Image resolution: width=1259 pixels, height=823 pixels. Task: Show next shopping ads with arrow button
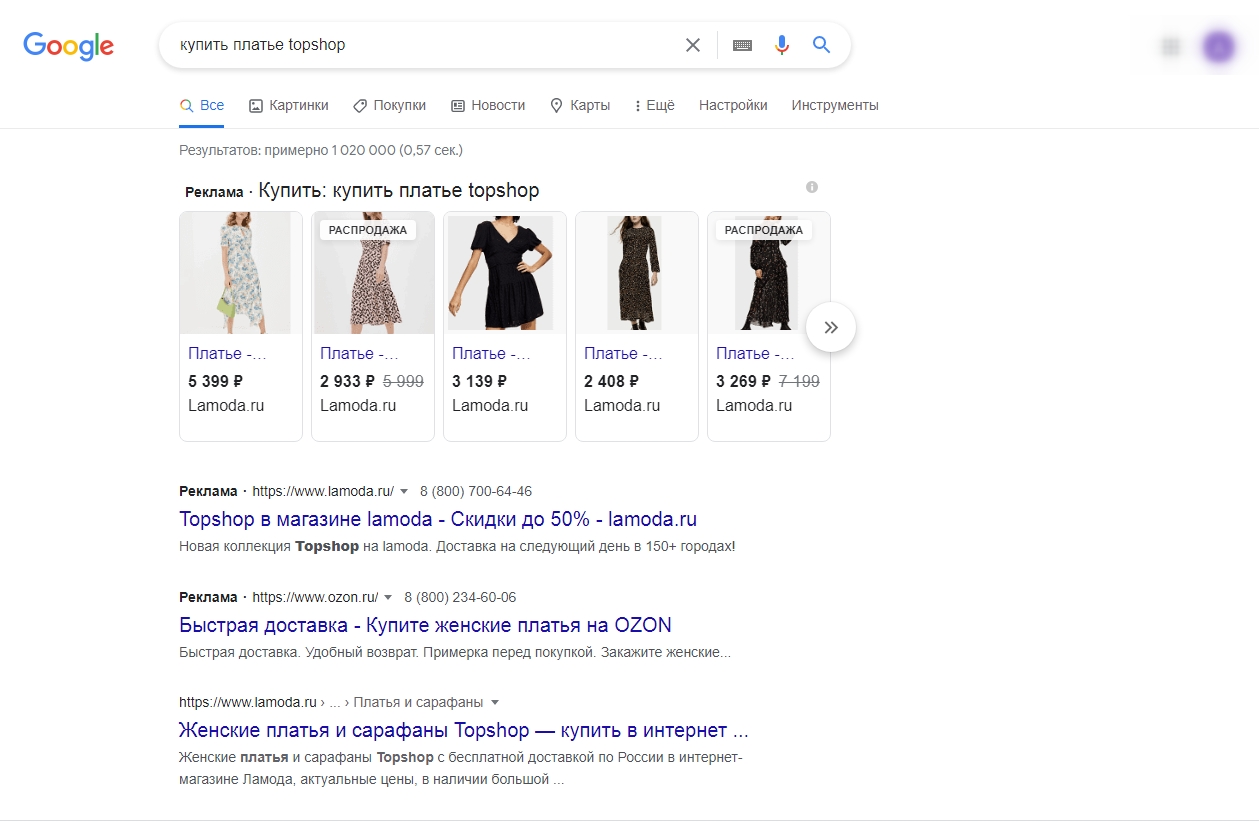coord(831,327)
